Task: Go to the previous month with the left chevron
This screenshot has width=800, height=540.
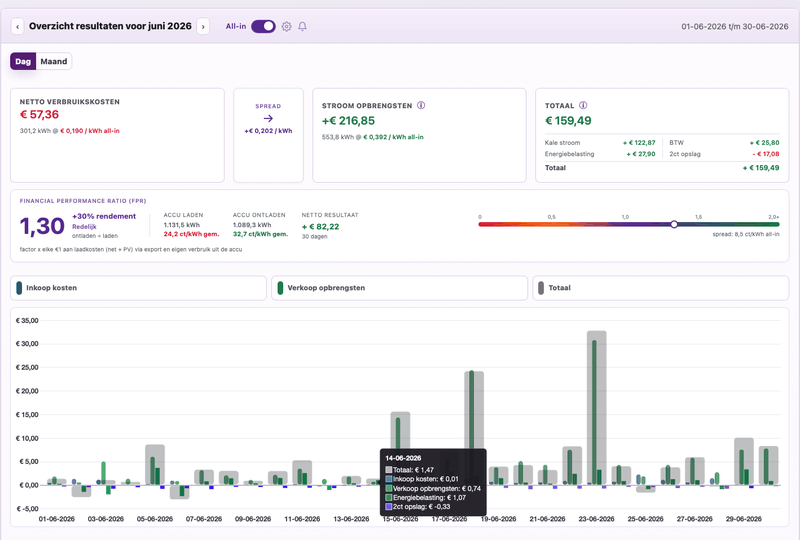Action: click(17, 27)
